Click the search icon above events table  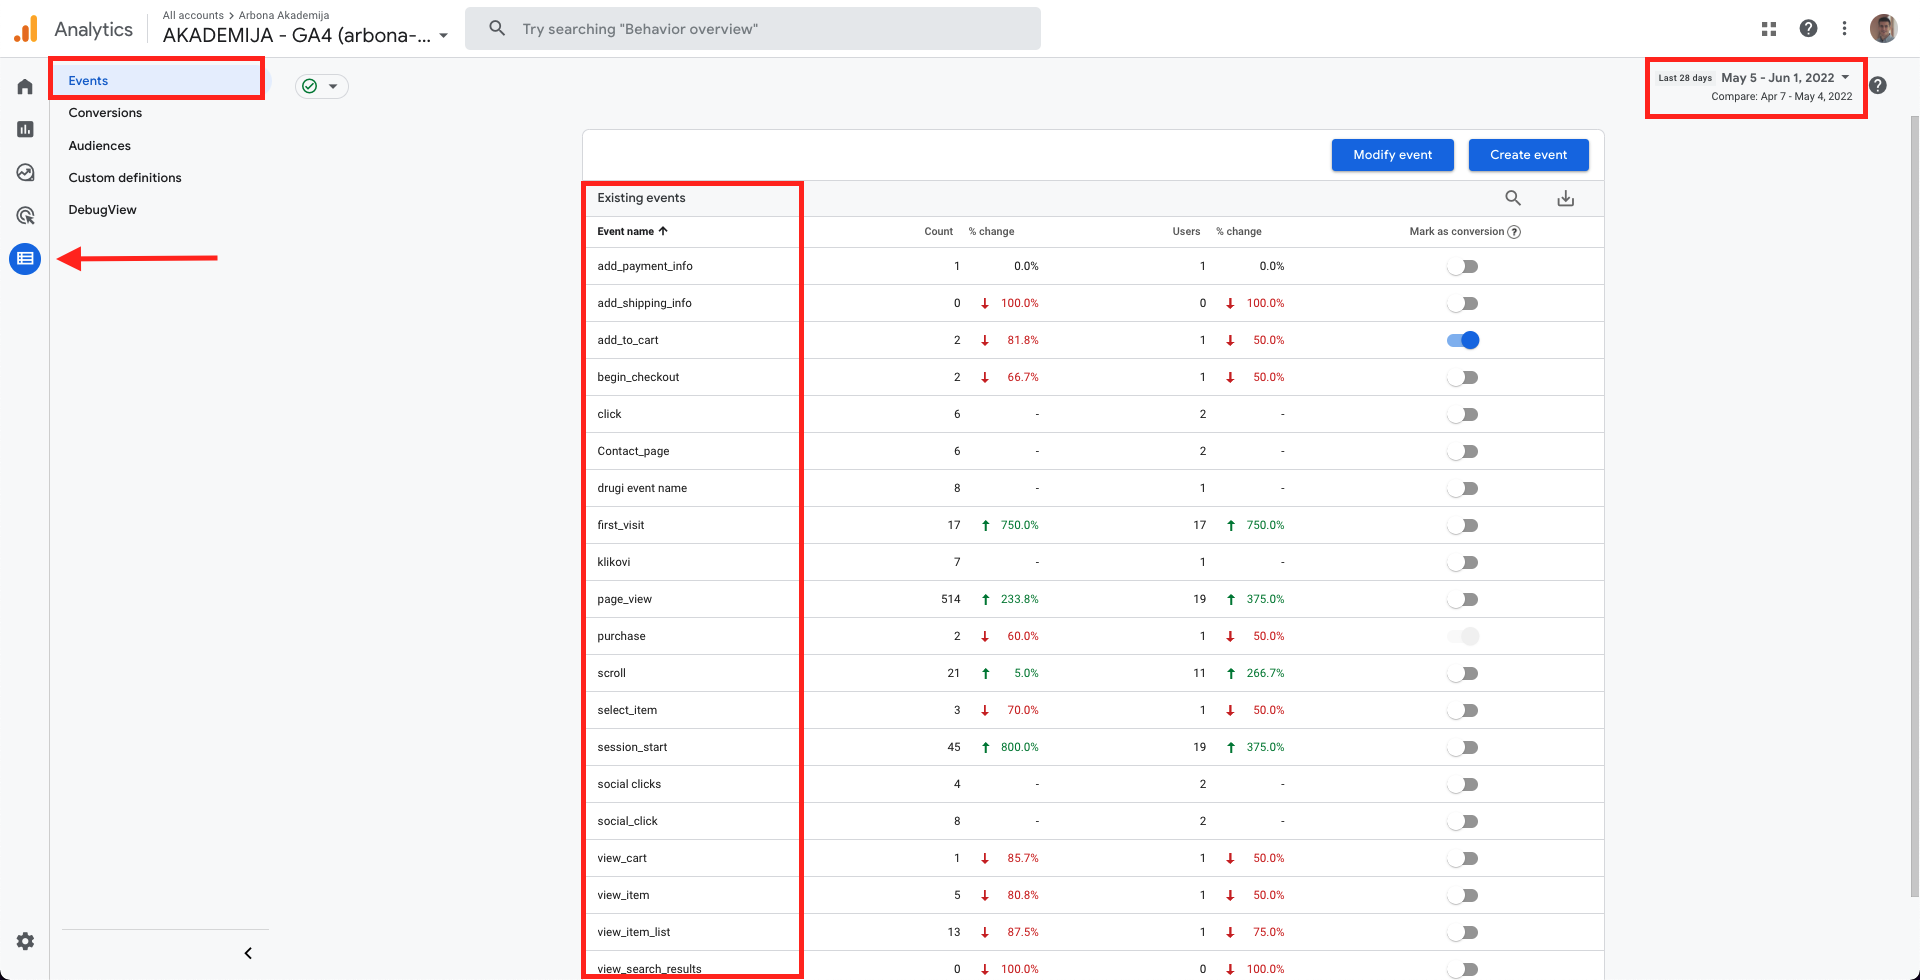[x=1513, y=198]
